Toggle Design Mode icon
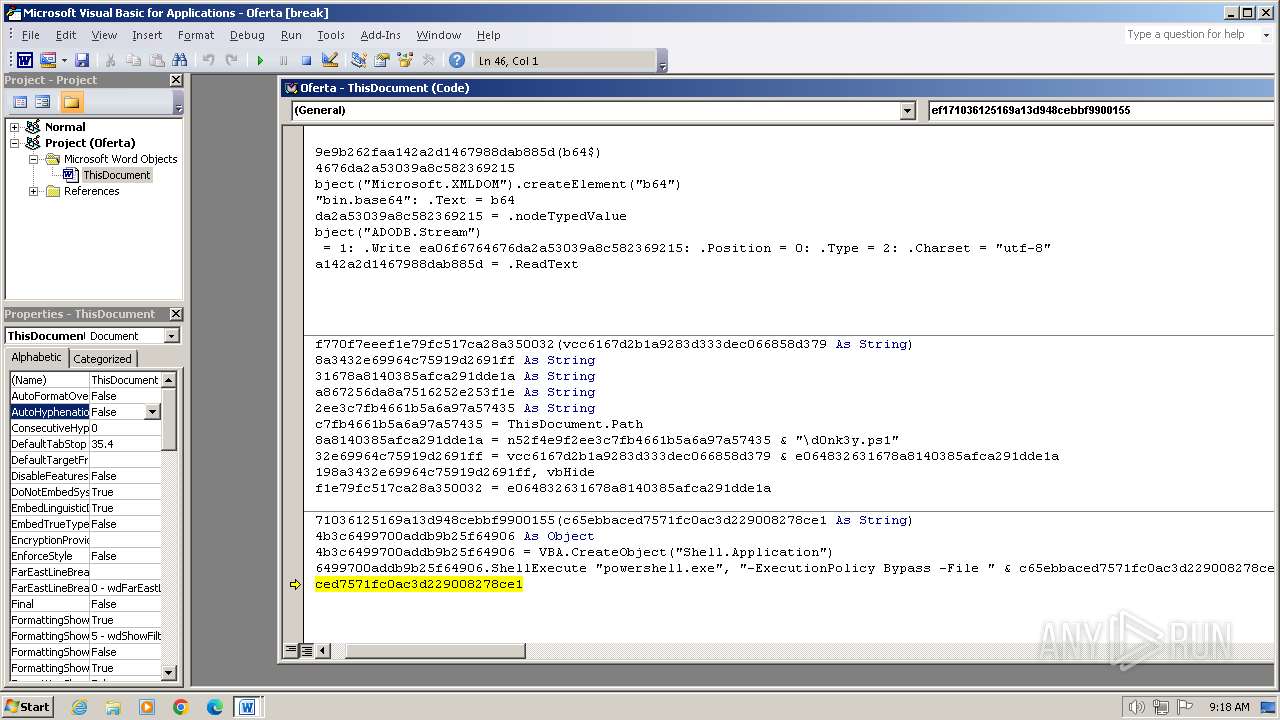Viewport: 1280px width, 720px height. click(330, 61)
